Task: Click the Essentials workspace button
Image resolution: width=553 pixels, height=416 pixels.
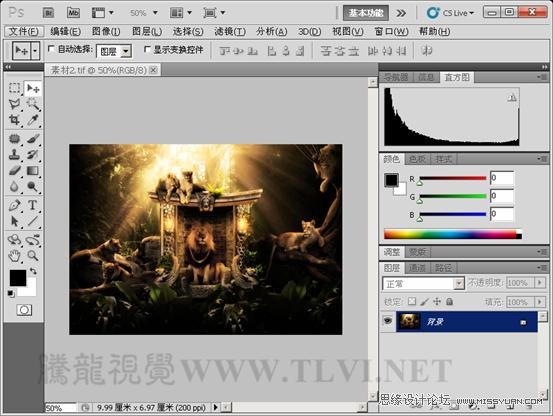Action: pyautogui.click(x=366, y=13)
